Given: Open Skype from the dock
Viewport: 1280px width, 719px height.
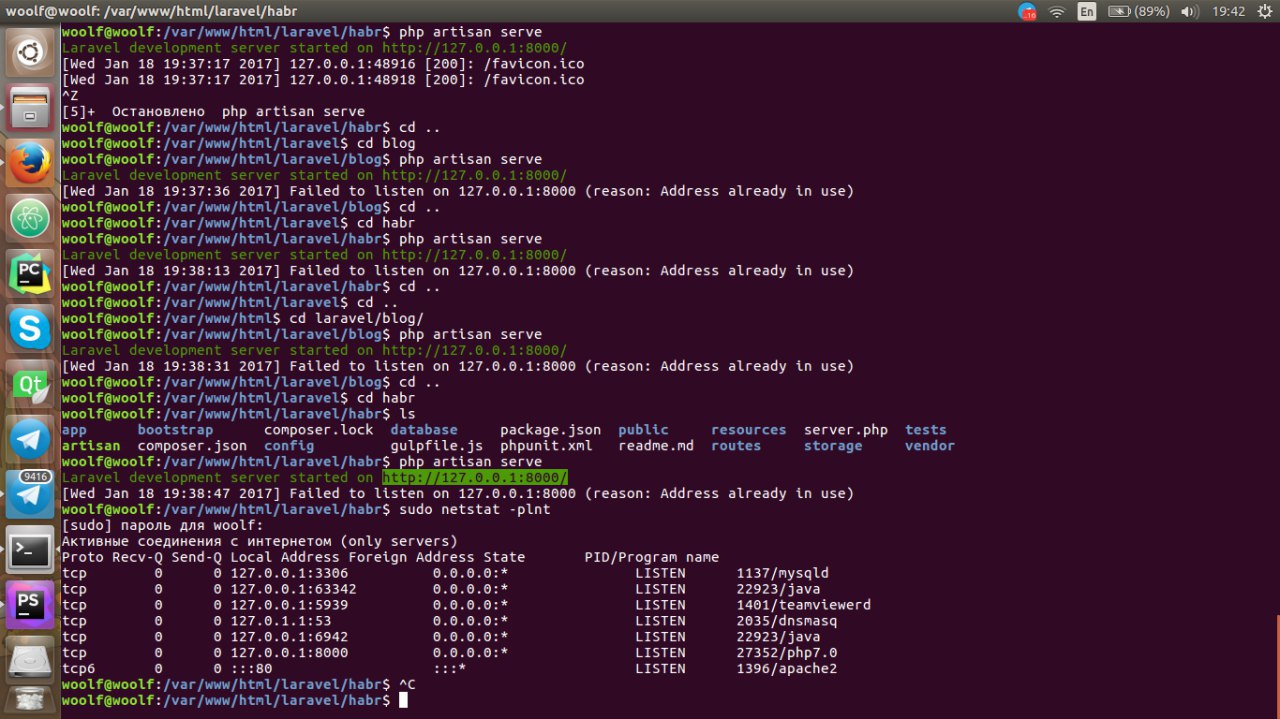Looking at the screenshot, I should pyautogui.click(x=30, y=326).
